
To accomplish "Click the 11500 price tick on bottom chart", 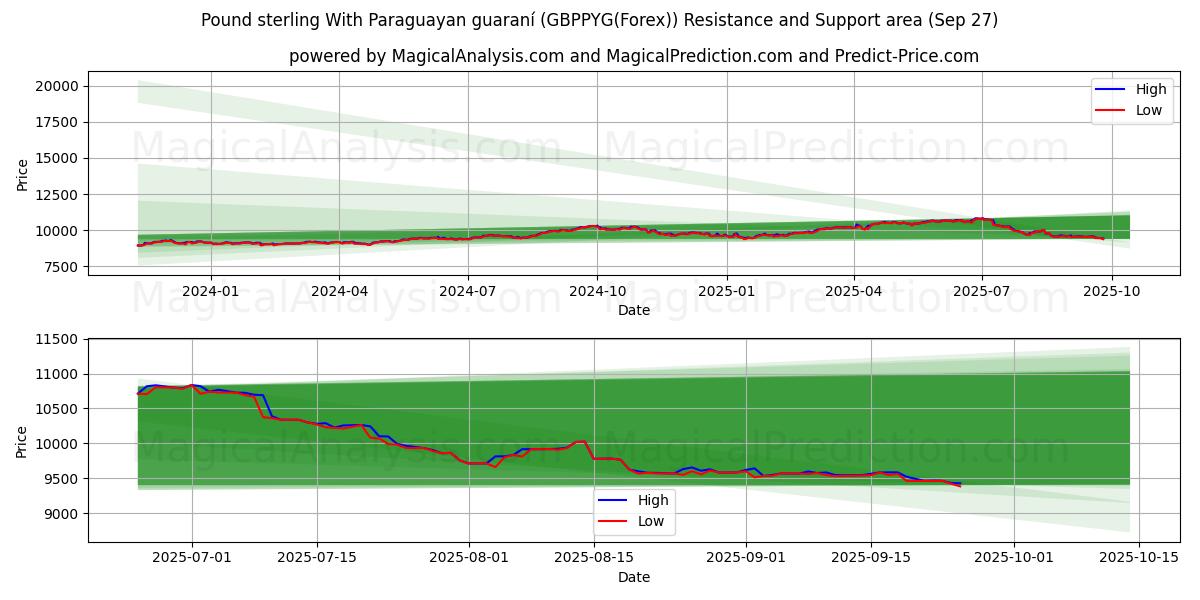I will [x=56, y=340].
